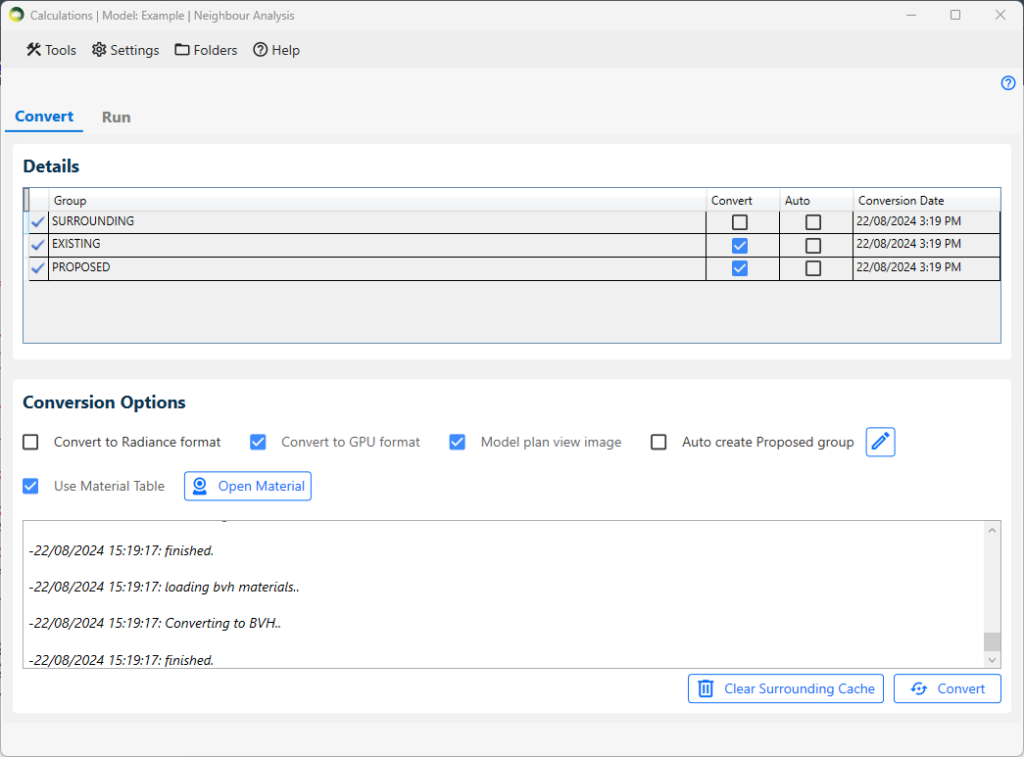Click the blue checkmark icon beside PROPOSED row
Viewport: 1024px width, 757px height.
(x=38, y=268)
